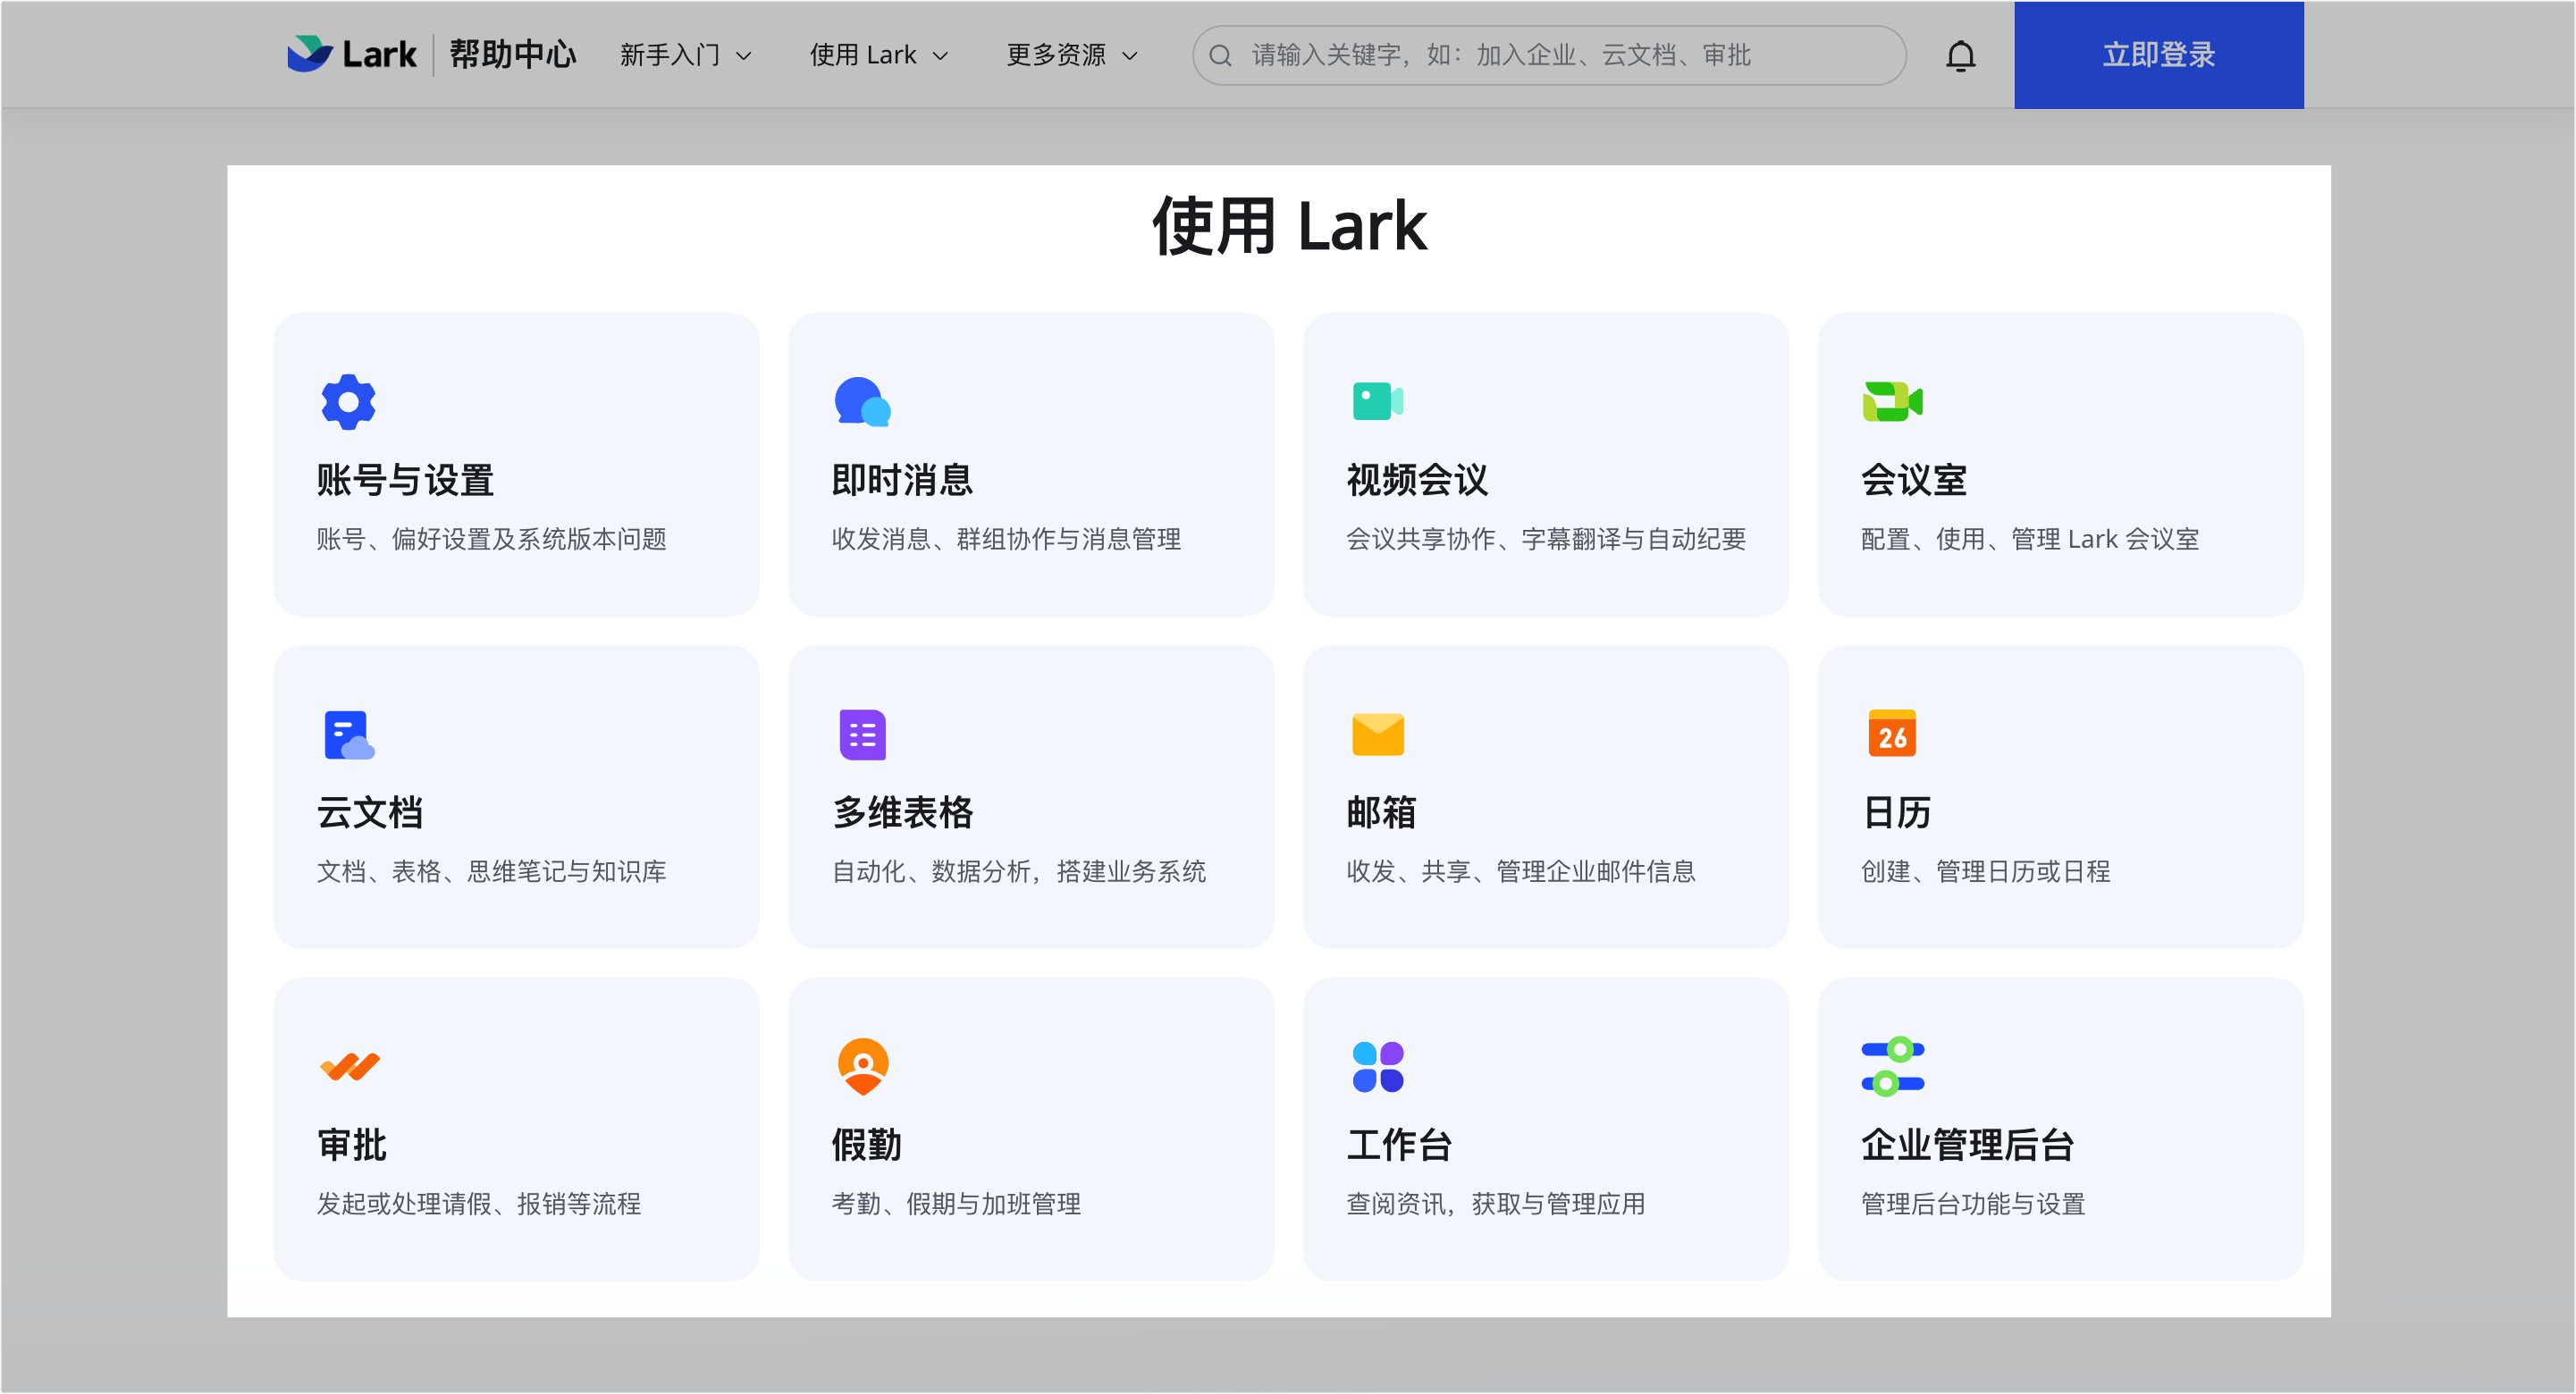The height and width of the screenshot is (1394, 2576).
Task: Click the 立即登录 button
Action: (x=2158, y=55)
